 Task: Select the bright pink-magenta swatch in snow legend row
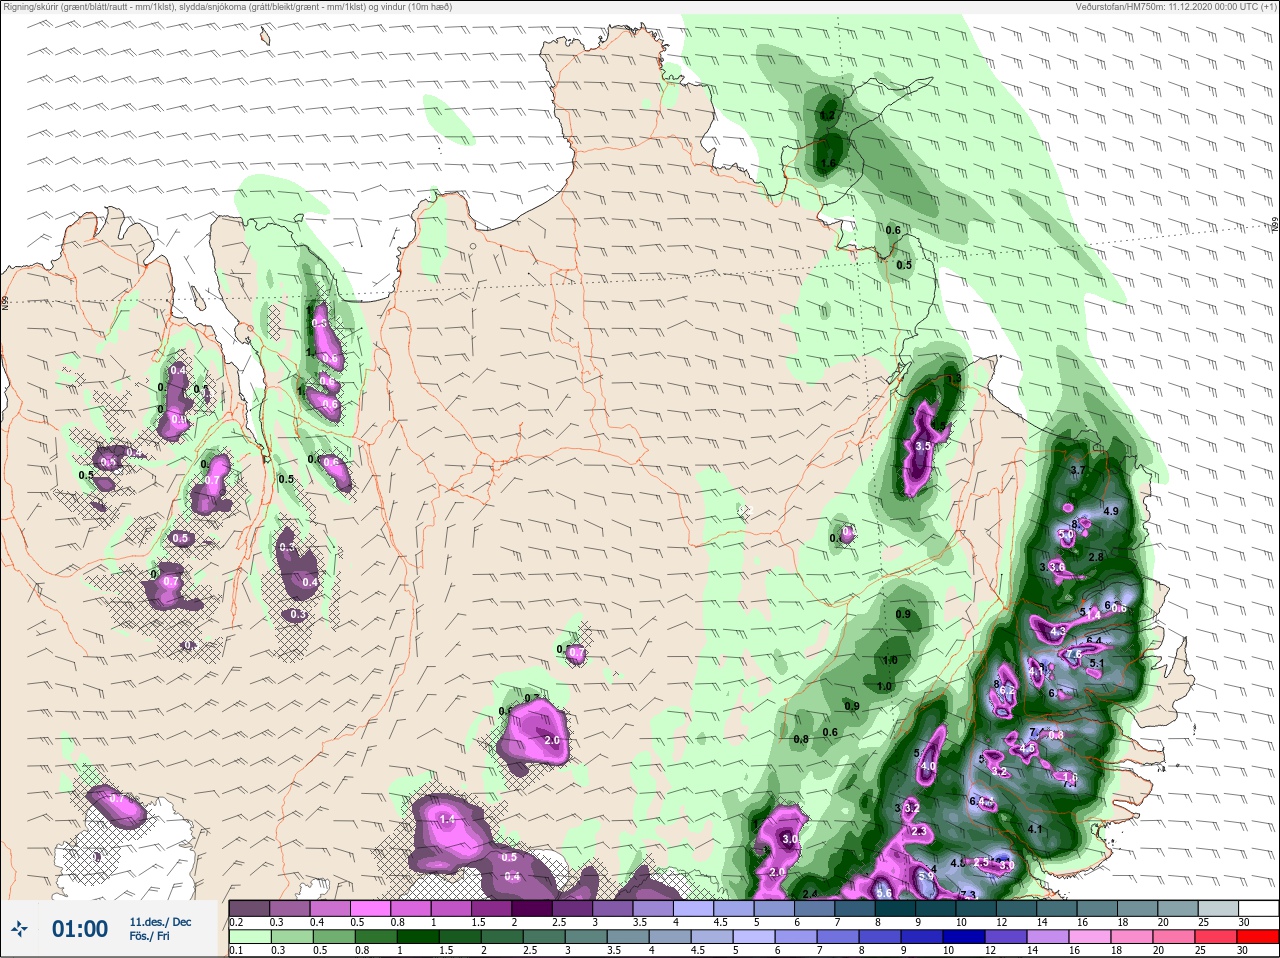coord(369,908)
